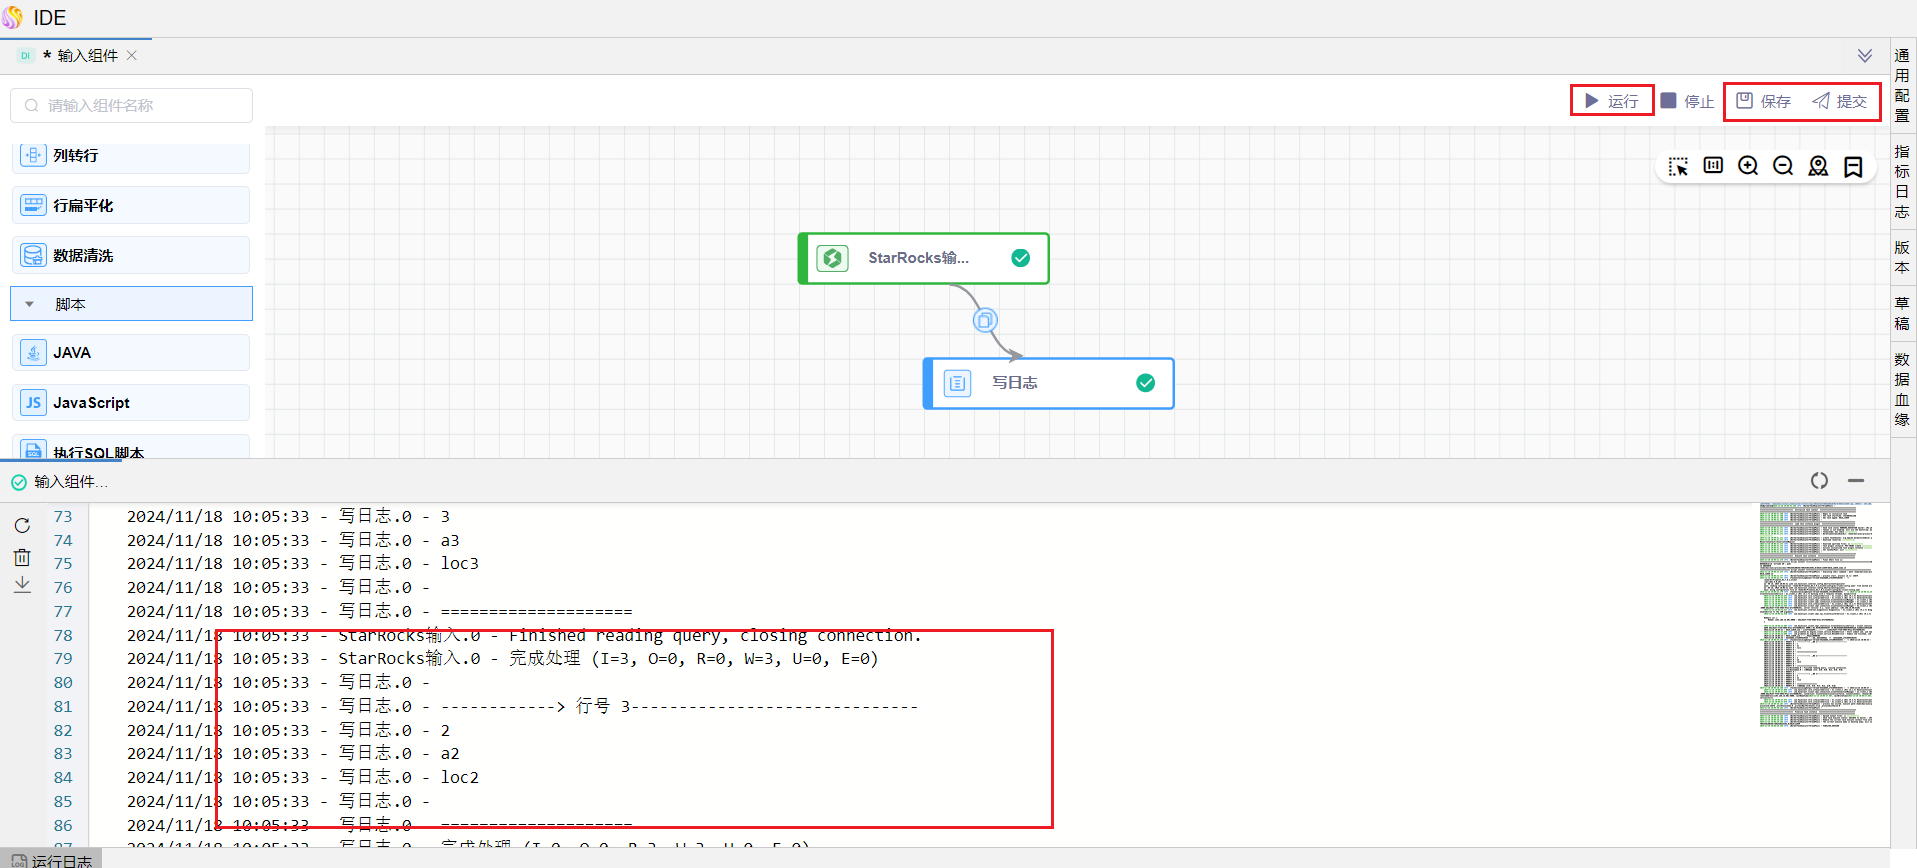The width and height of the screenshot is (1917, 868).
Task: Click the component name search field
Action: (132, 106)
